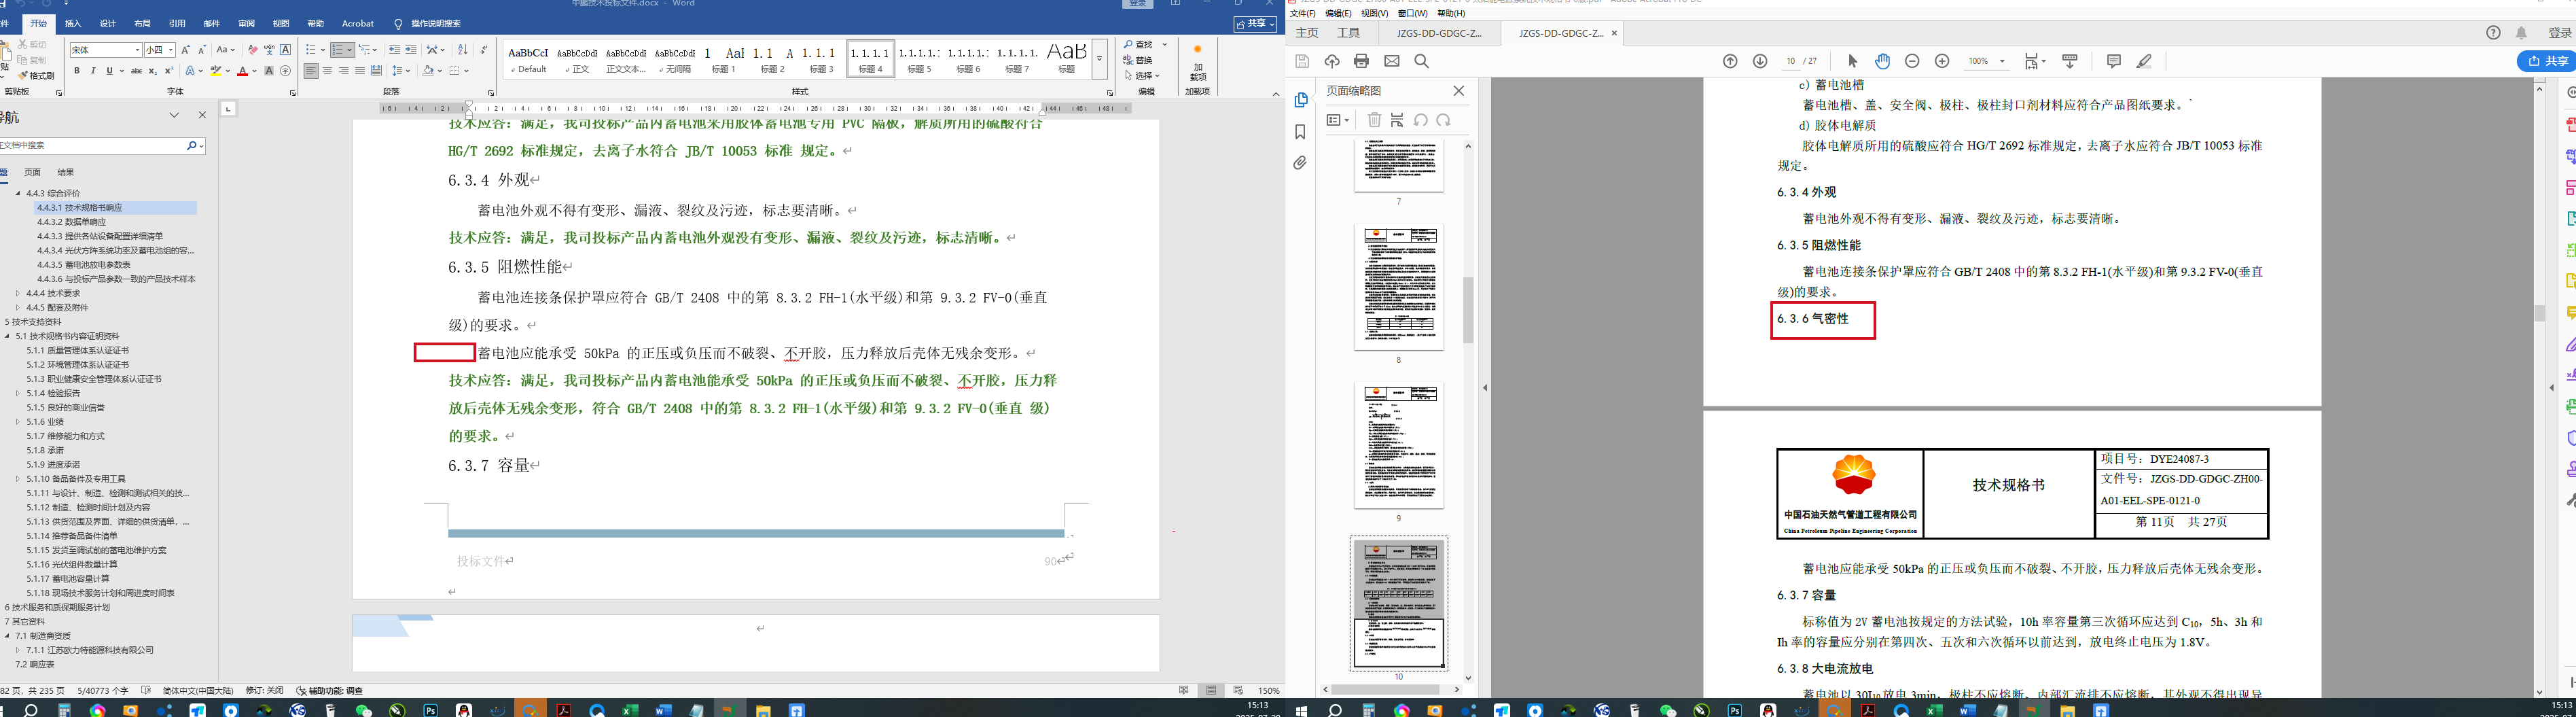2576x717 pixels.
Task: Add a comment note in Acrobat
Action: coord(2113,61)
